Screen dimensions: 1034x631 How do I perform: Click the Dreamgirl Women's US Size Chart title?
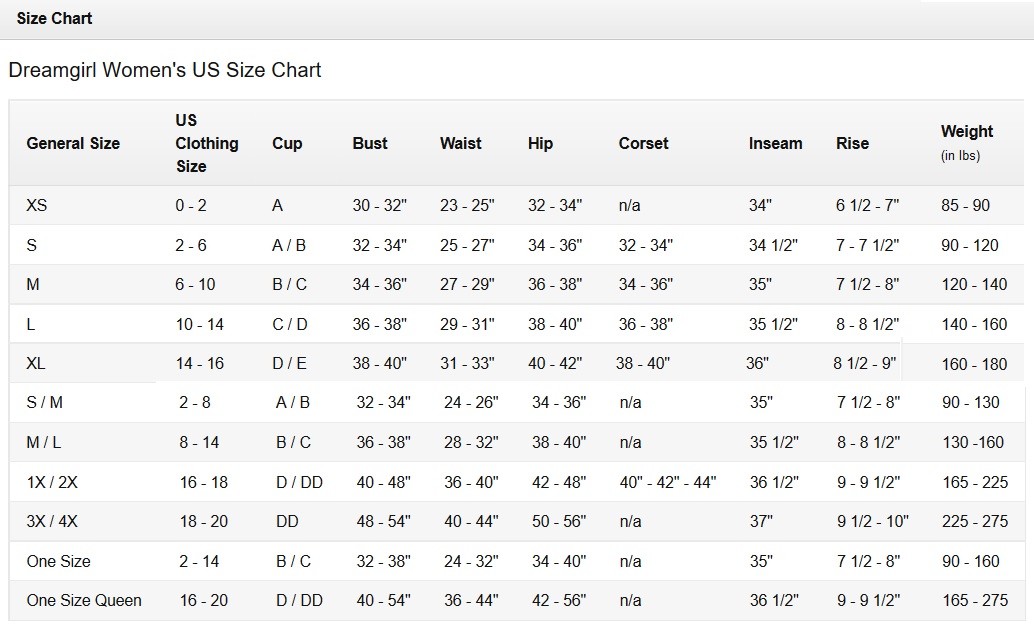tap(165, 71)
